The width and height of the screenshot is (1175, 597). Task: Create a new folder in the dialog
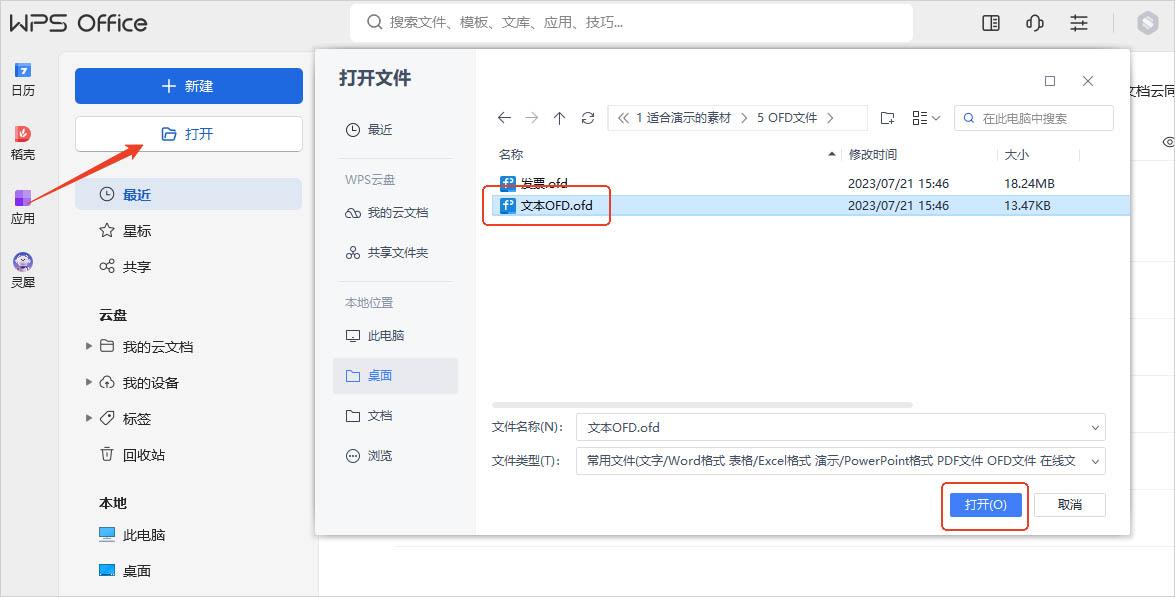tap(887, 117)
